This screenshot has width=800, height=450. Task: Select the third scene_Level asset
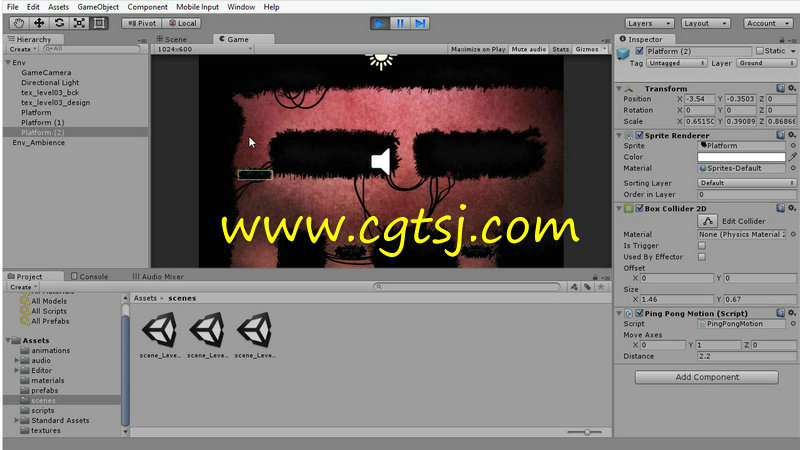tap(255, 335)
